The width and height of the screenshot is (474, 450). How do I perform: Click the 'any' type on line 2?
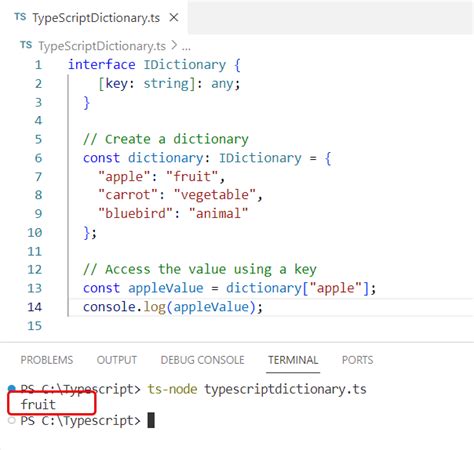222,84
